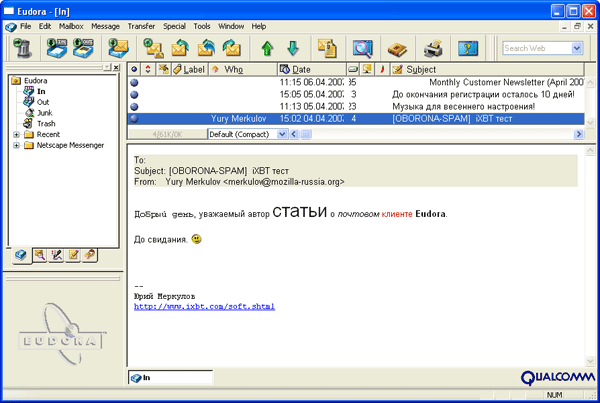The image size is (600, 403).
Task: Go to next message with teal down arrow
Action: coord(293,48)
